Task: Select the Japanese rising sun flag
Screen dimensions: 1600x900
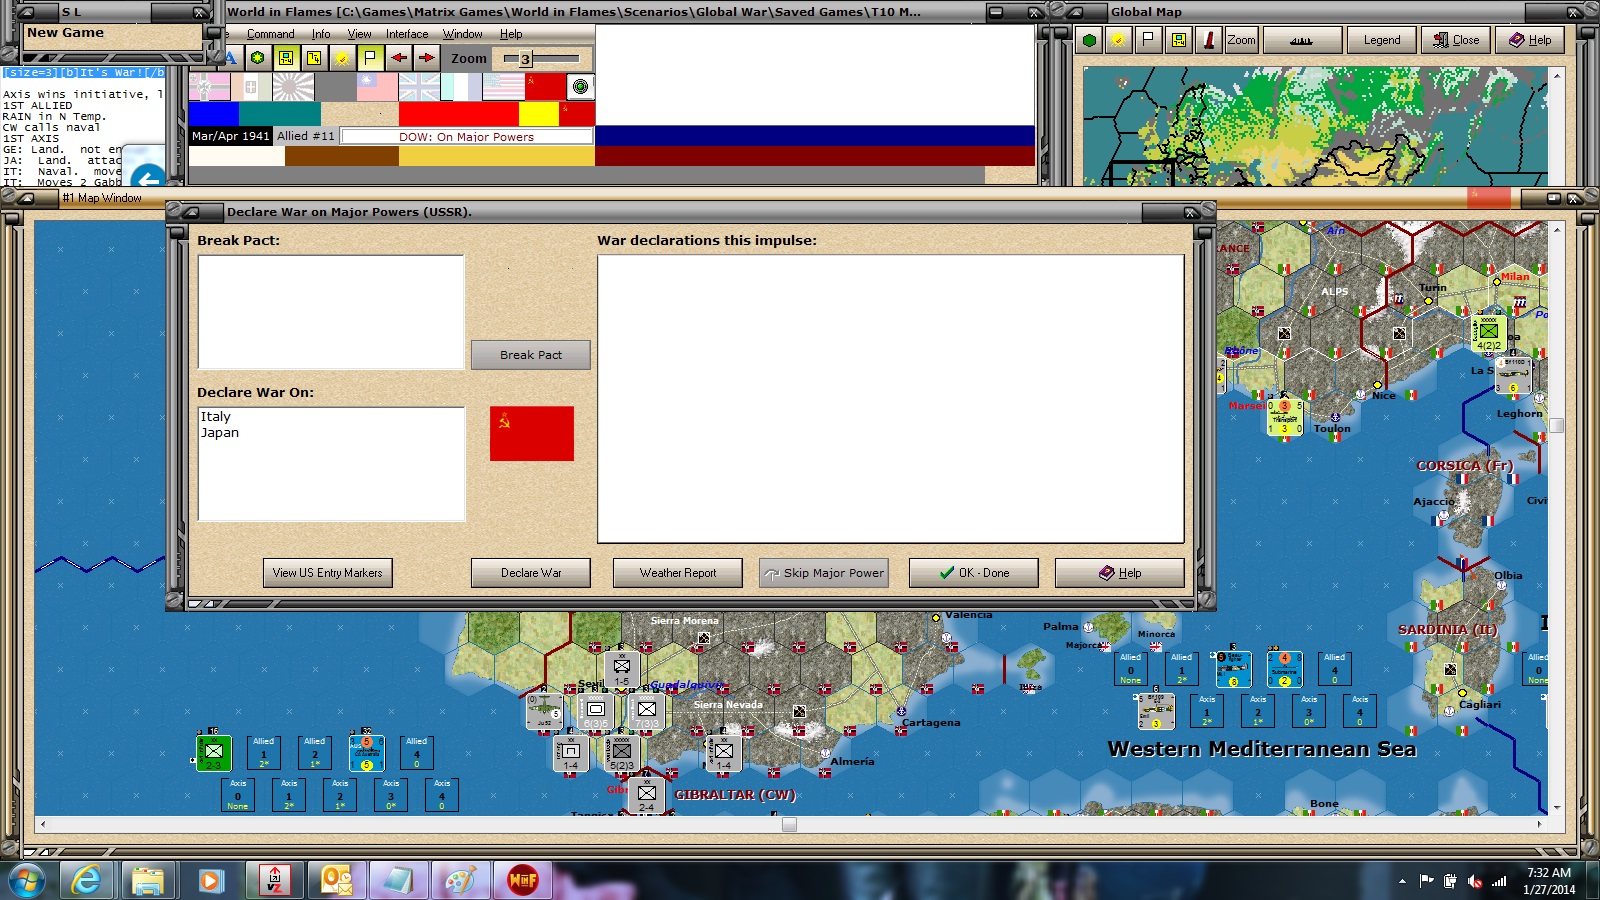Action: pyautogui.click(x=293, y=87)
